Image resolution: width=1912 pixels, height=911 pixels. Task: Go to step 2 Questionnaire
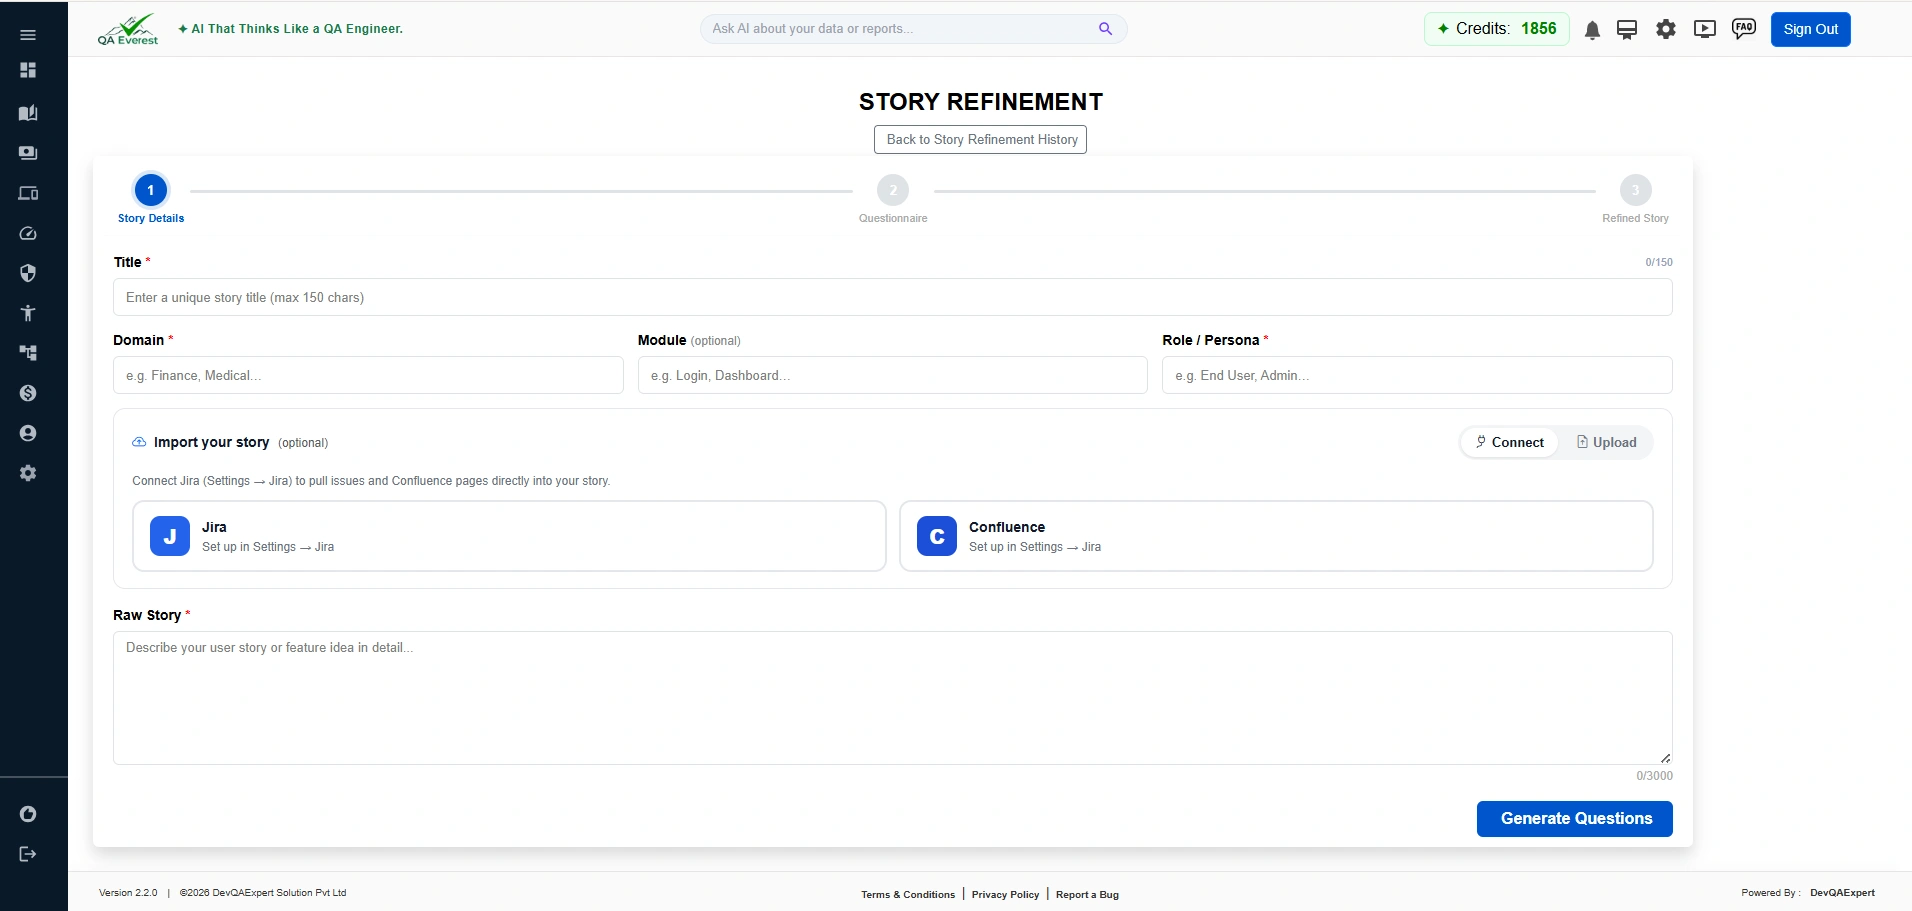pyautogui.click(x=893, y=199)
